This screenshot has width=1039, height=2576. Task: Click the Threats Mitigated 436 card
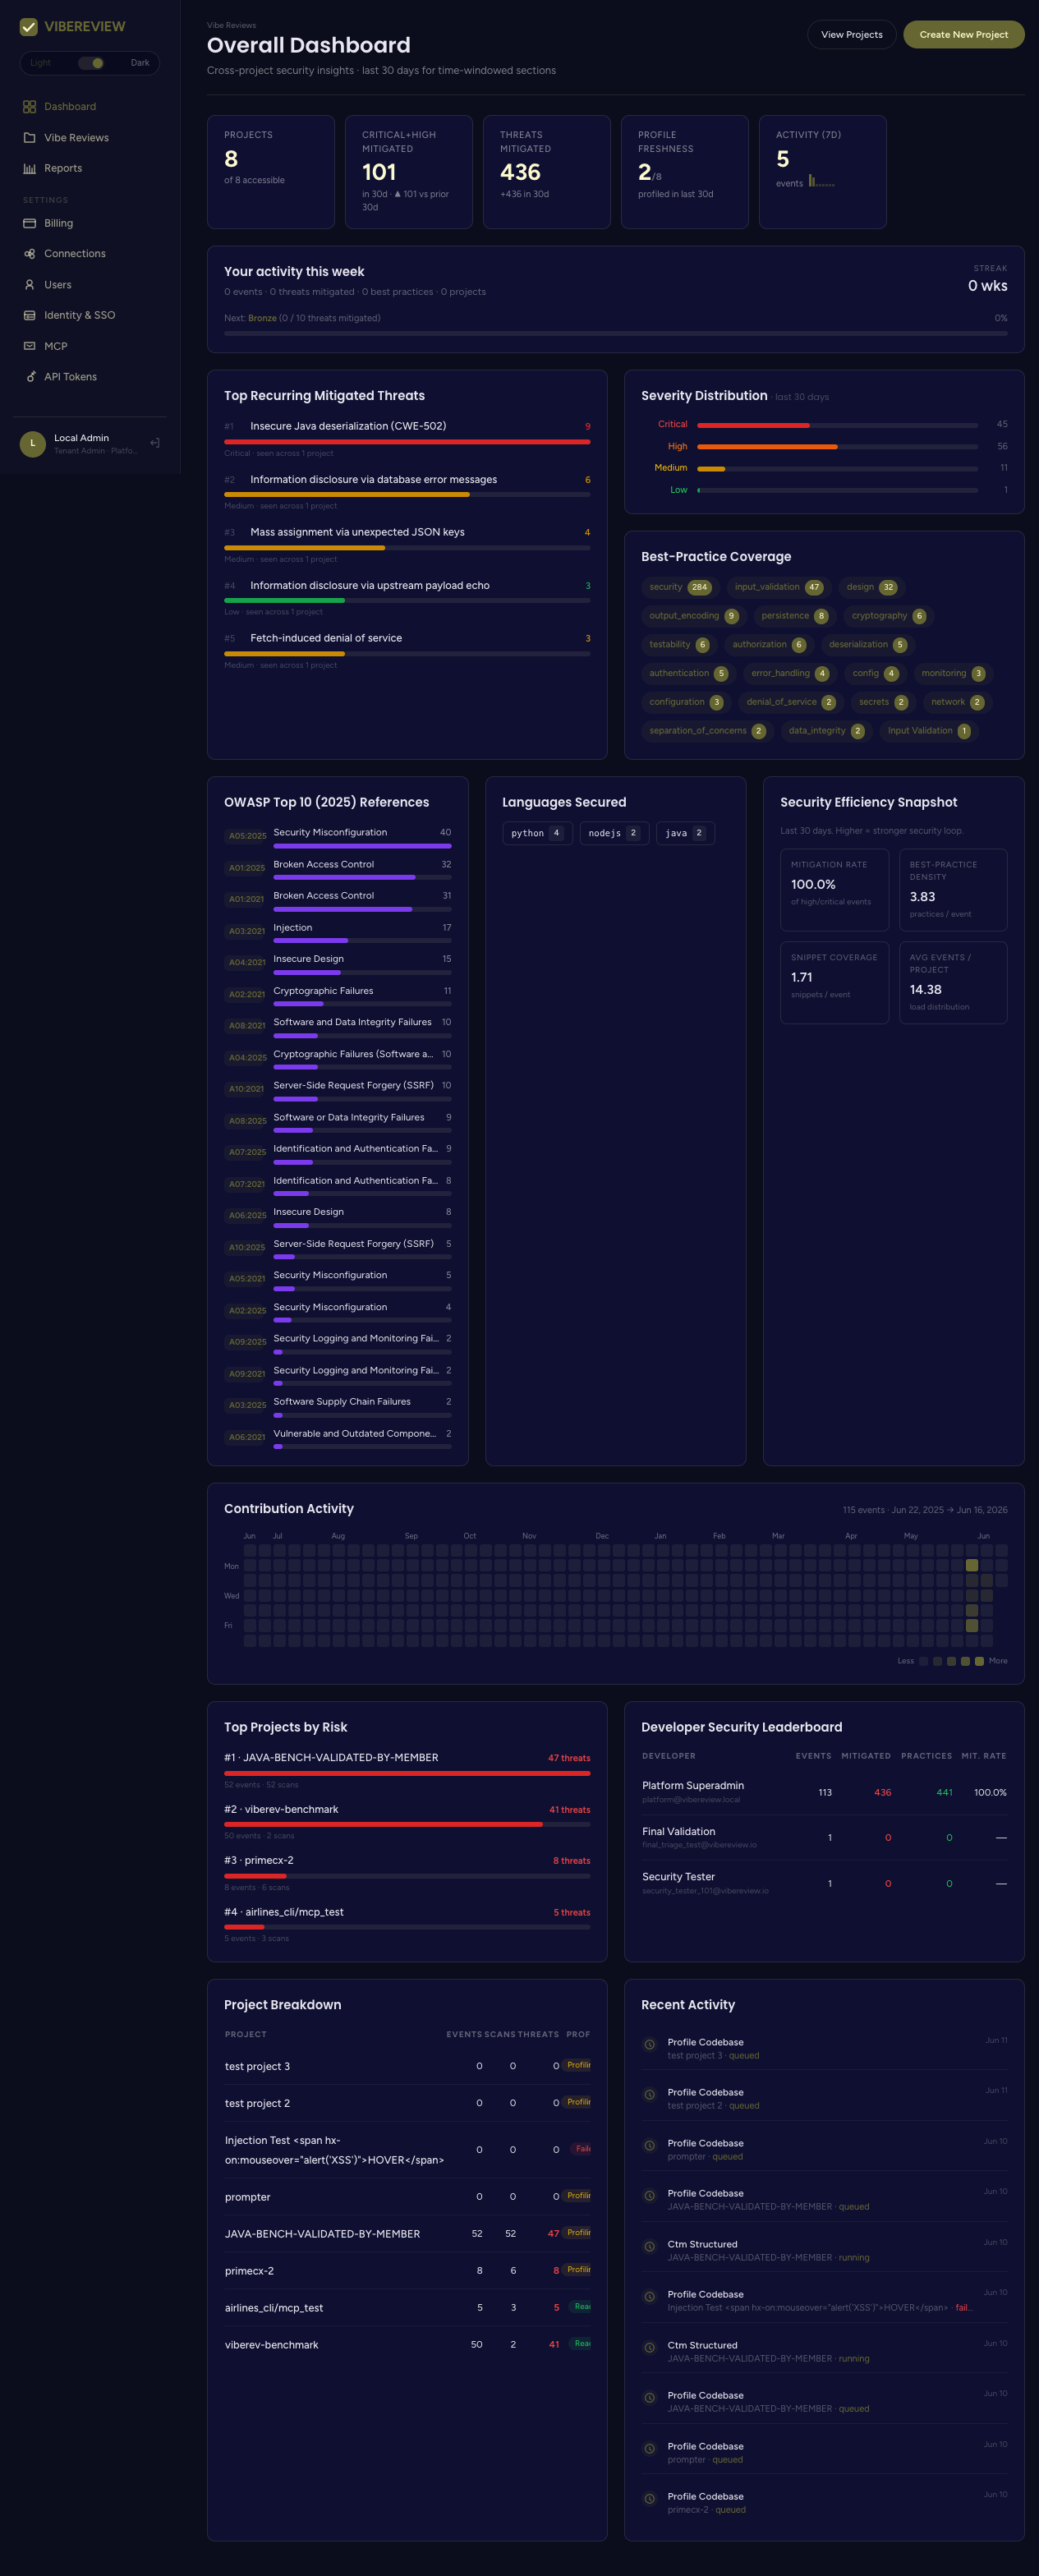(x=547, y=172)
